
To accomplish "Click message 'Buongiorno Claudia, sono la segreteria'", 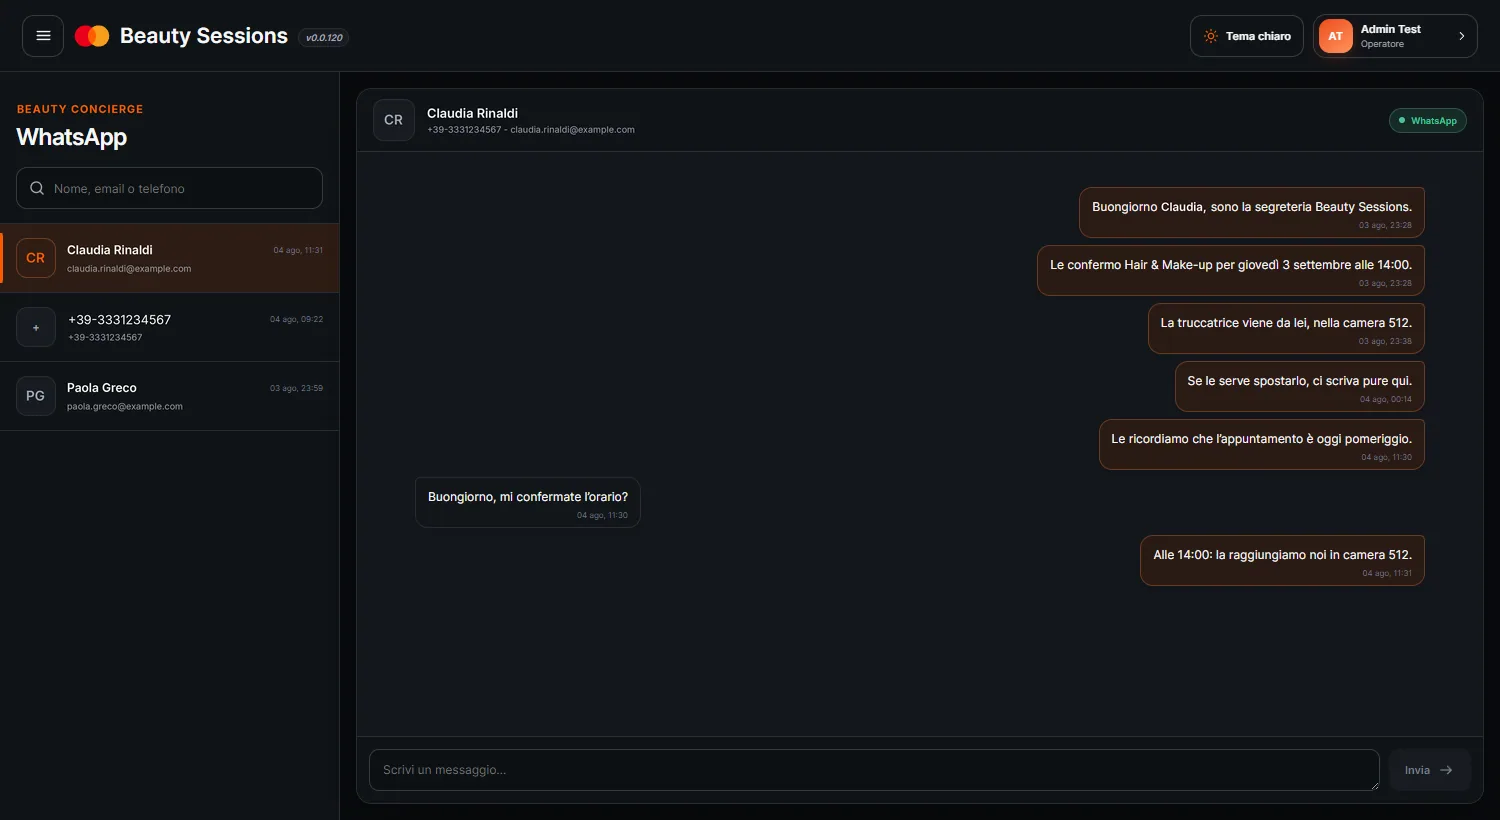I will [1252, 213].
